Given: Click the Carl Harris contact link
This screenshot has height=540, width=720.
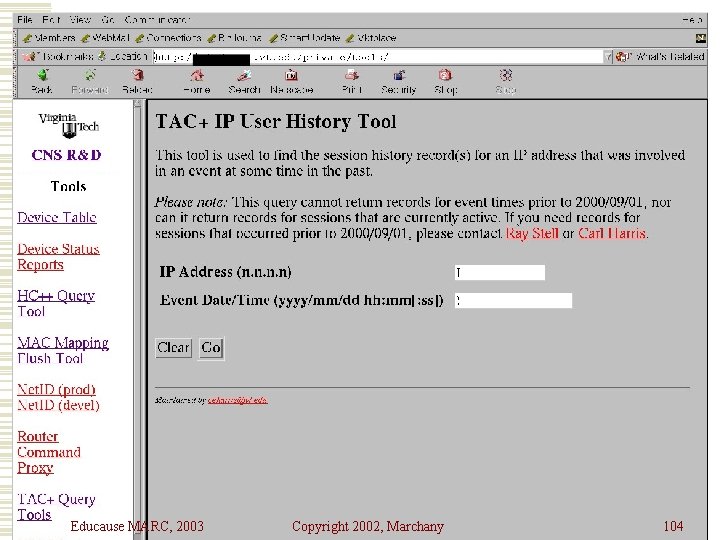Looking at the screenshot, I should pos(612,233).
